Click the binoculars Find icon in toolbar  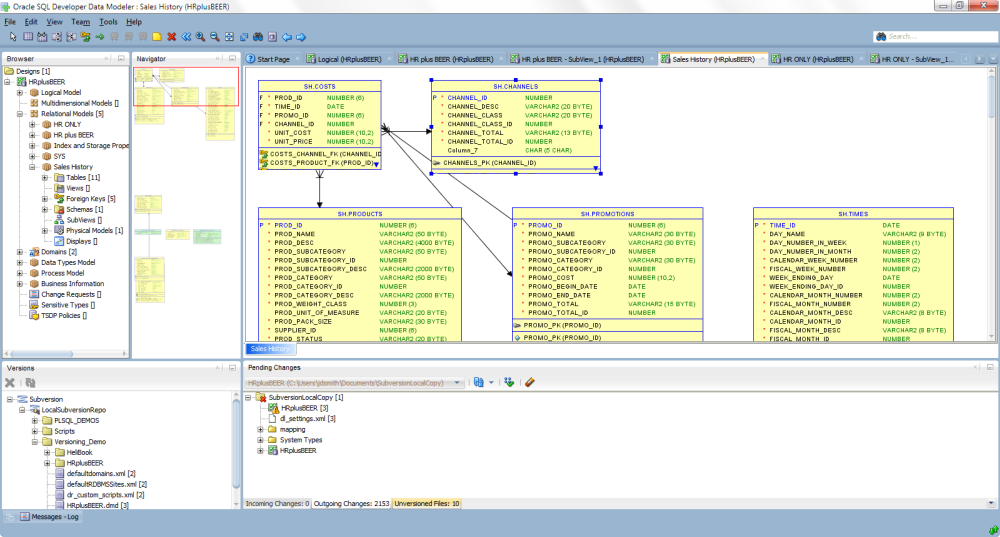[x=258, y=37]
